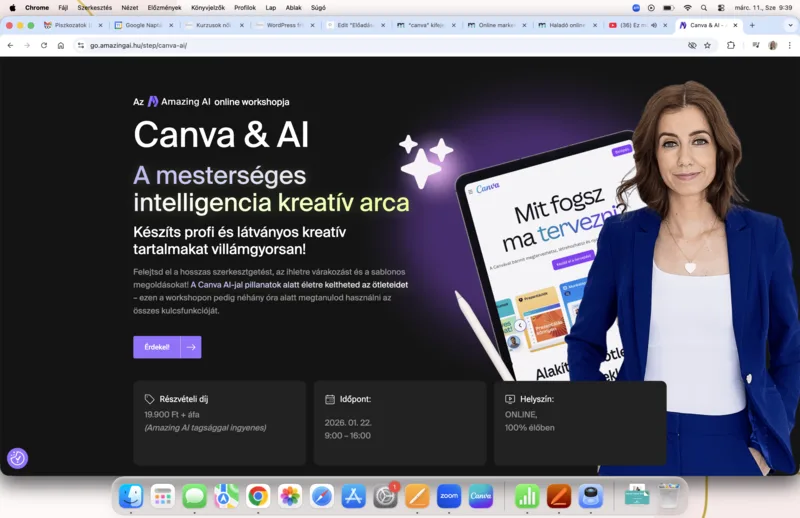Launch Zoom from the Dock
This screenshot has height=518, width=800.
click(x=449, y=496)
